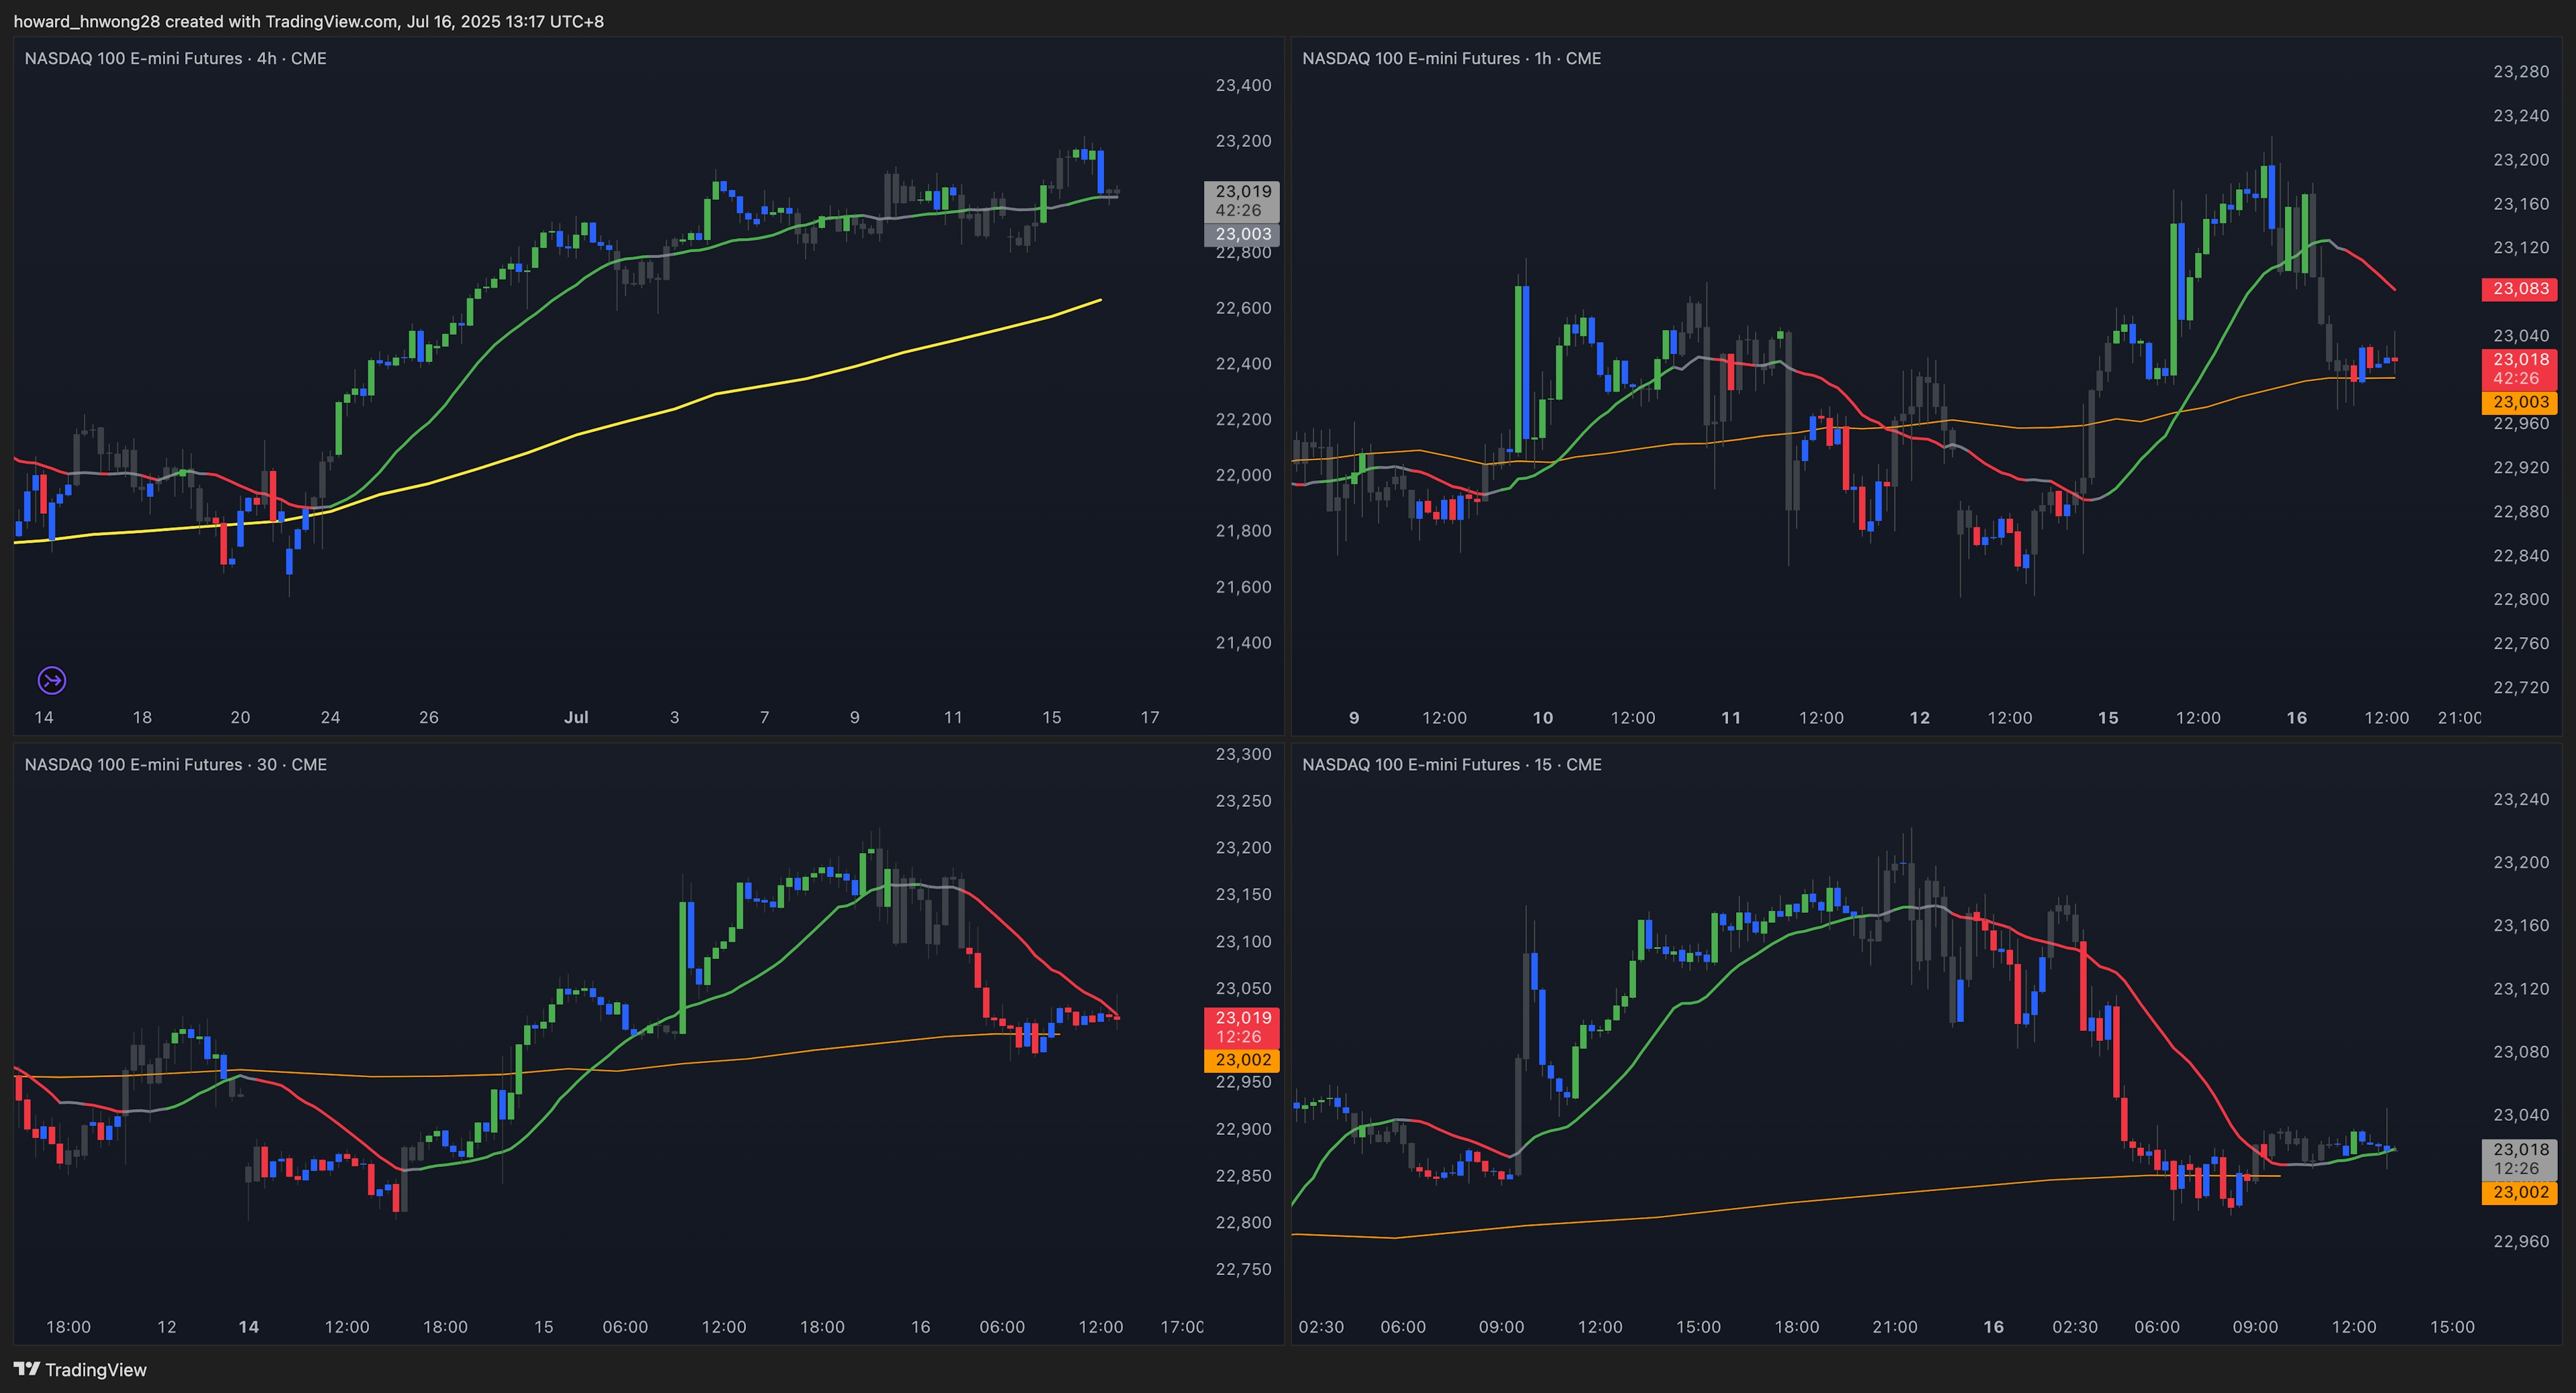Click the purple go-to-realtime icon in 4h chart
This screenshot has height=1393, width=2576.
pos(52,681)
